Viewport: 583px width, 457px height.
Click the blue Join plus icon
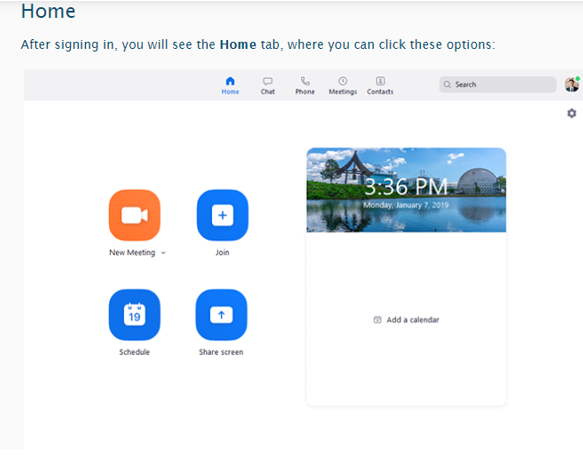tap(222, 215)
